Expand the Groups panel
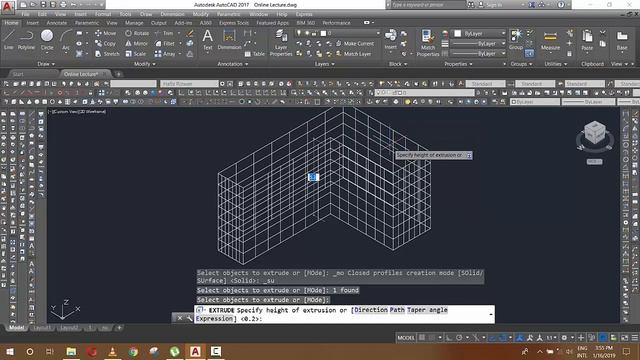Image resolution: width=640 pixels, height=360 pixels. (521, 64)
